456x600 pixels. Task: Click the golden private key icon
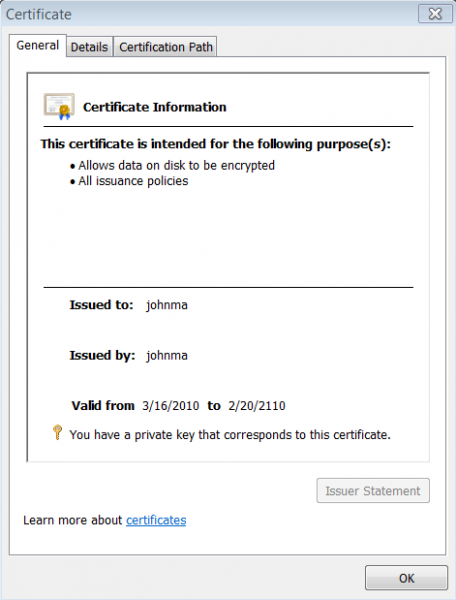tap(57, 432)
